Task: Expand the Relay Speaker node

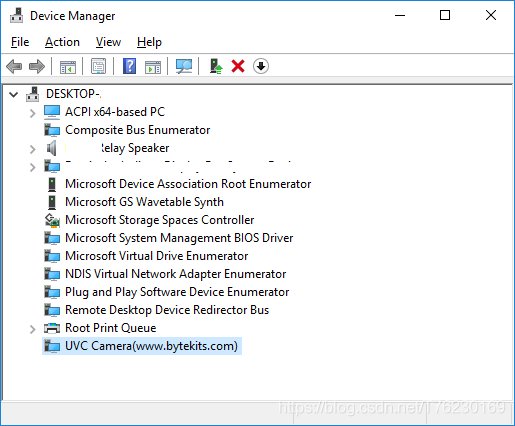Action: click(x=32, y=149)
